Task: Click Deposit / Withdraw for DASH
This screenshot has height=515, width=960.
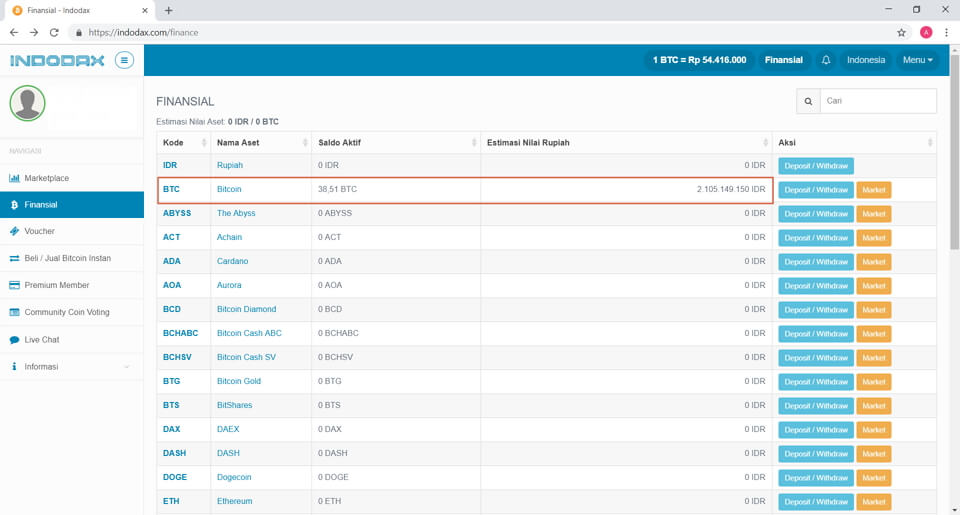Action: tap(816, 454)
